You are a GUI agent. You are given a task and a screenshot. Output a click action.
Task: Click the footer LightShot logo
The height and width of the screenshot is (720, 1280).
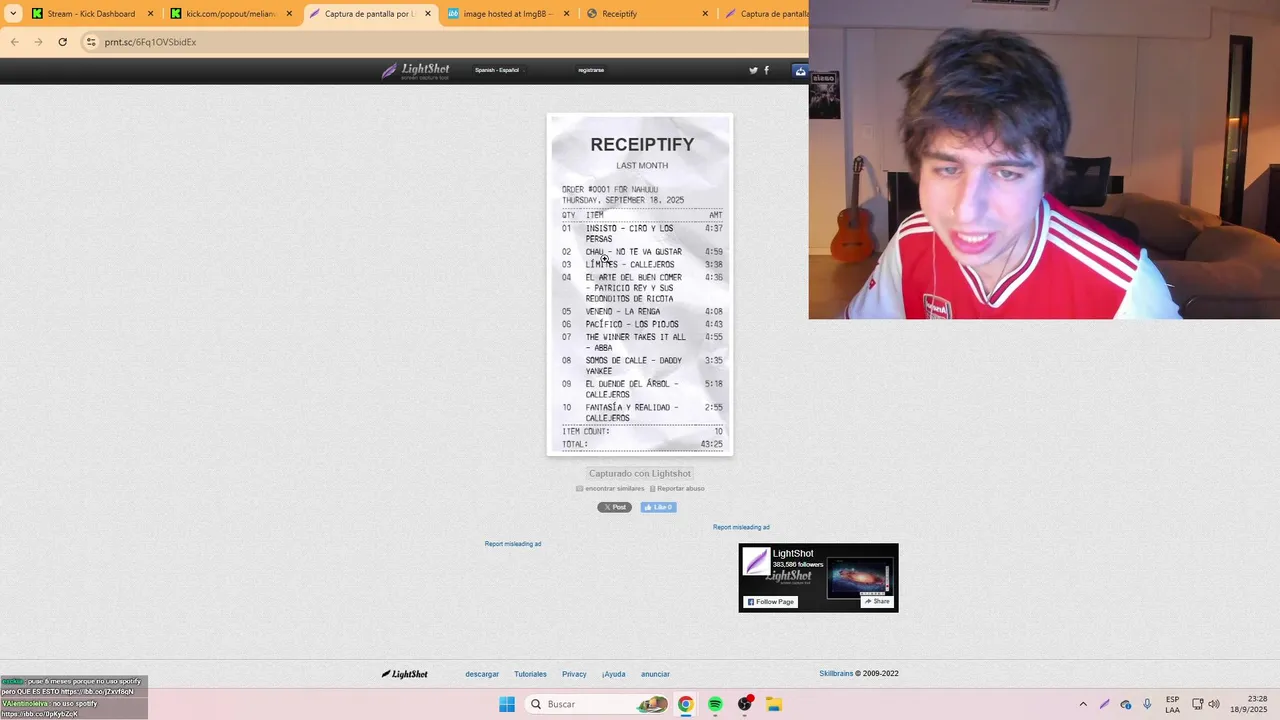click(x=405, y=674)
